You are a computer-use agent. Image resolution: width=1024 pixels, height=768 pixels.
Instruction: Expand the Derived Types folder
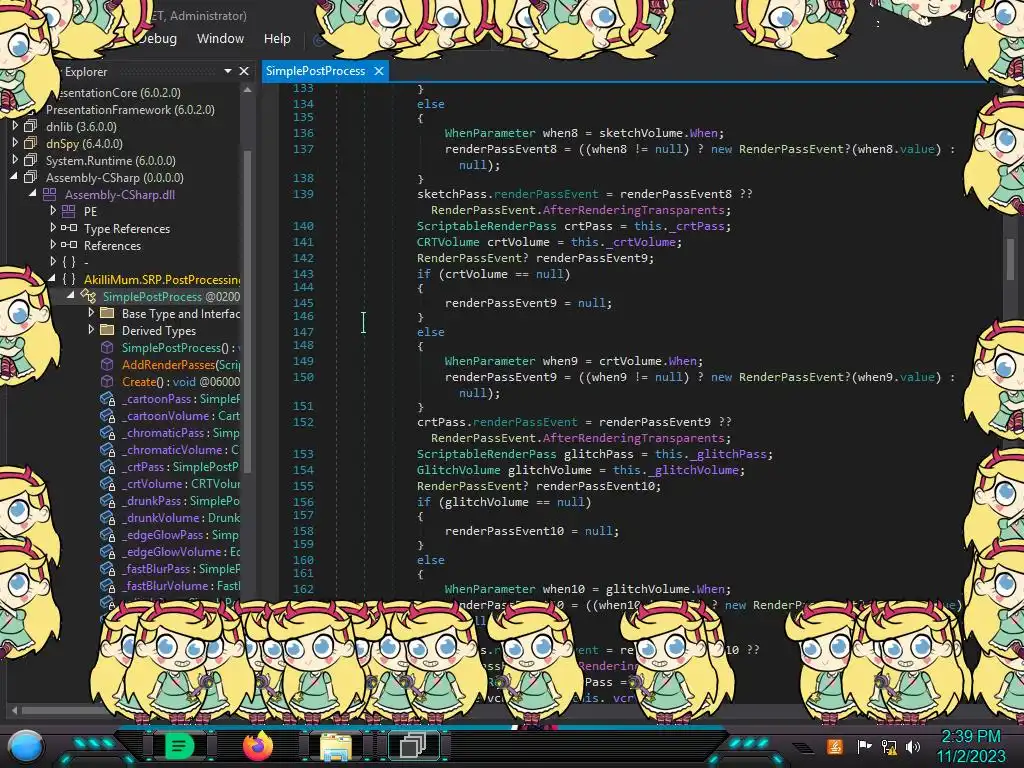[x=91, y=330]
